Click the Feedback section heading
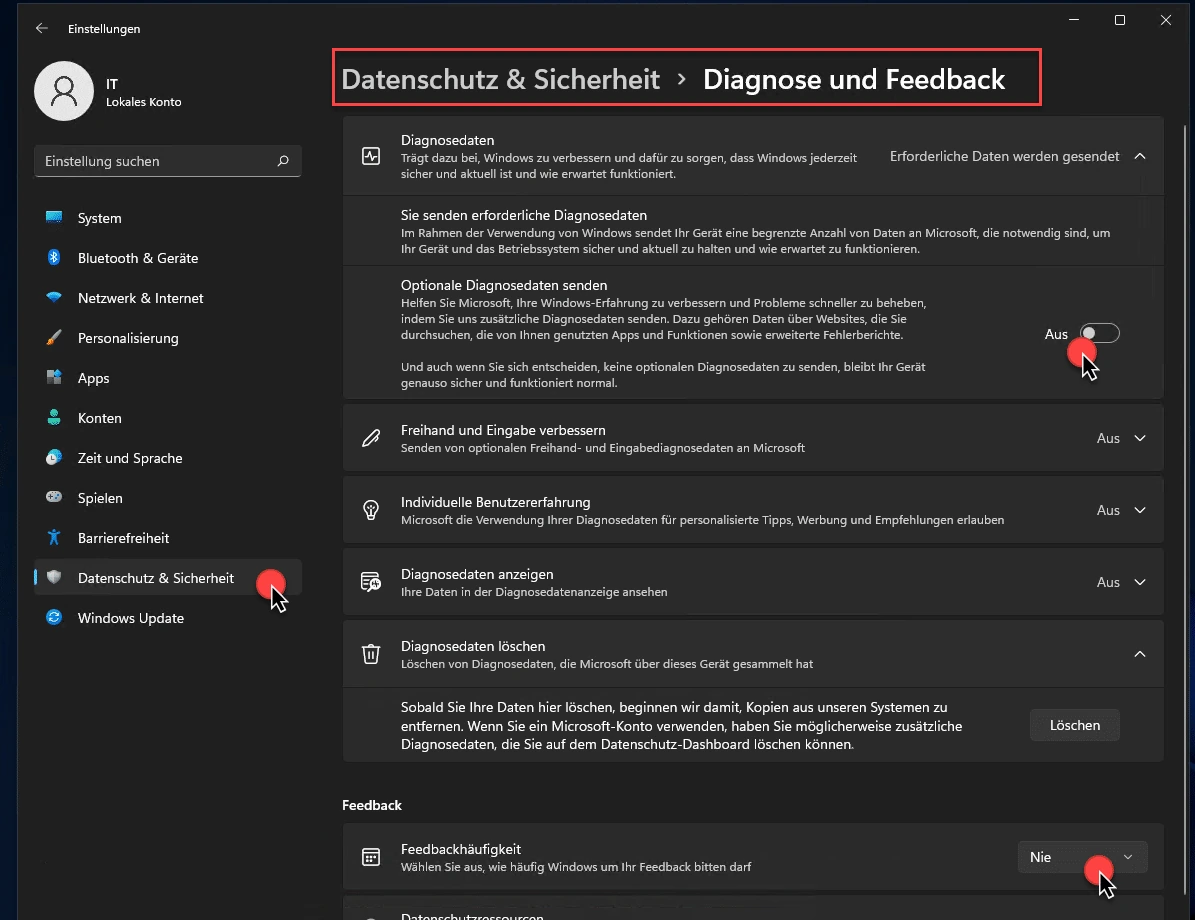 372,805
